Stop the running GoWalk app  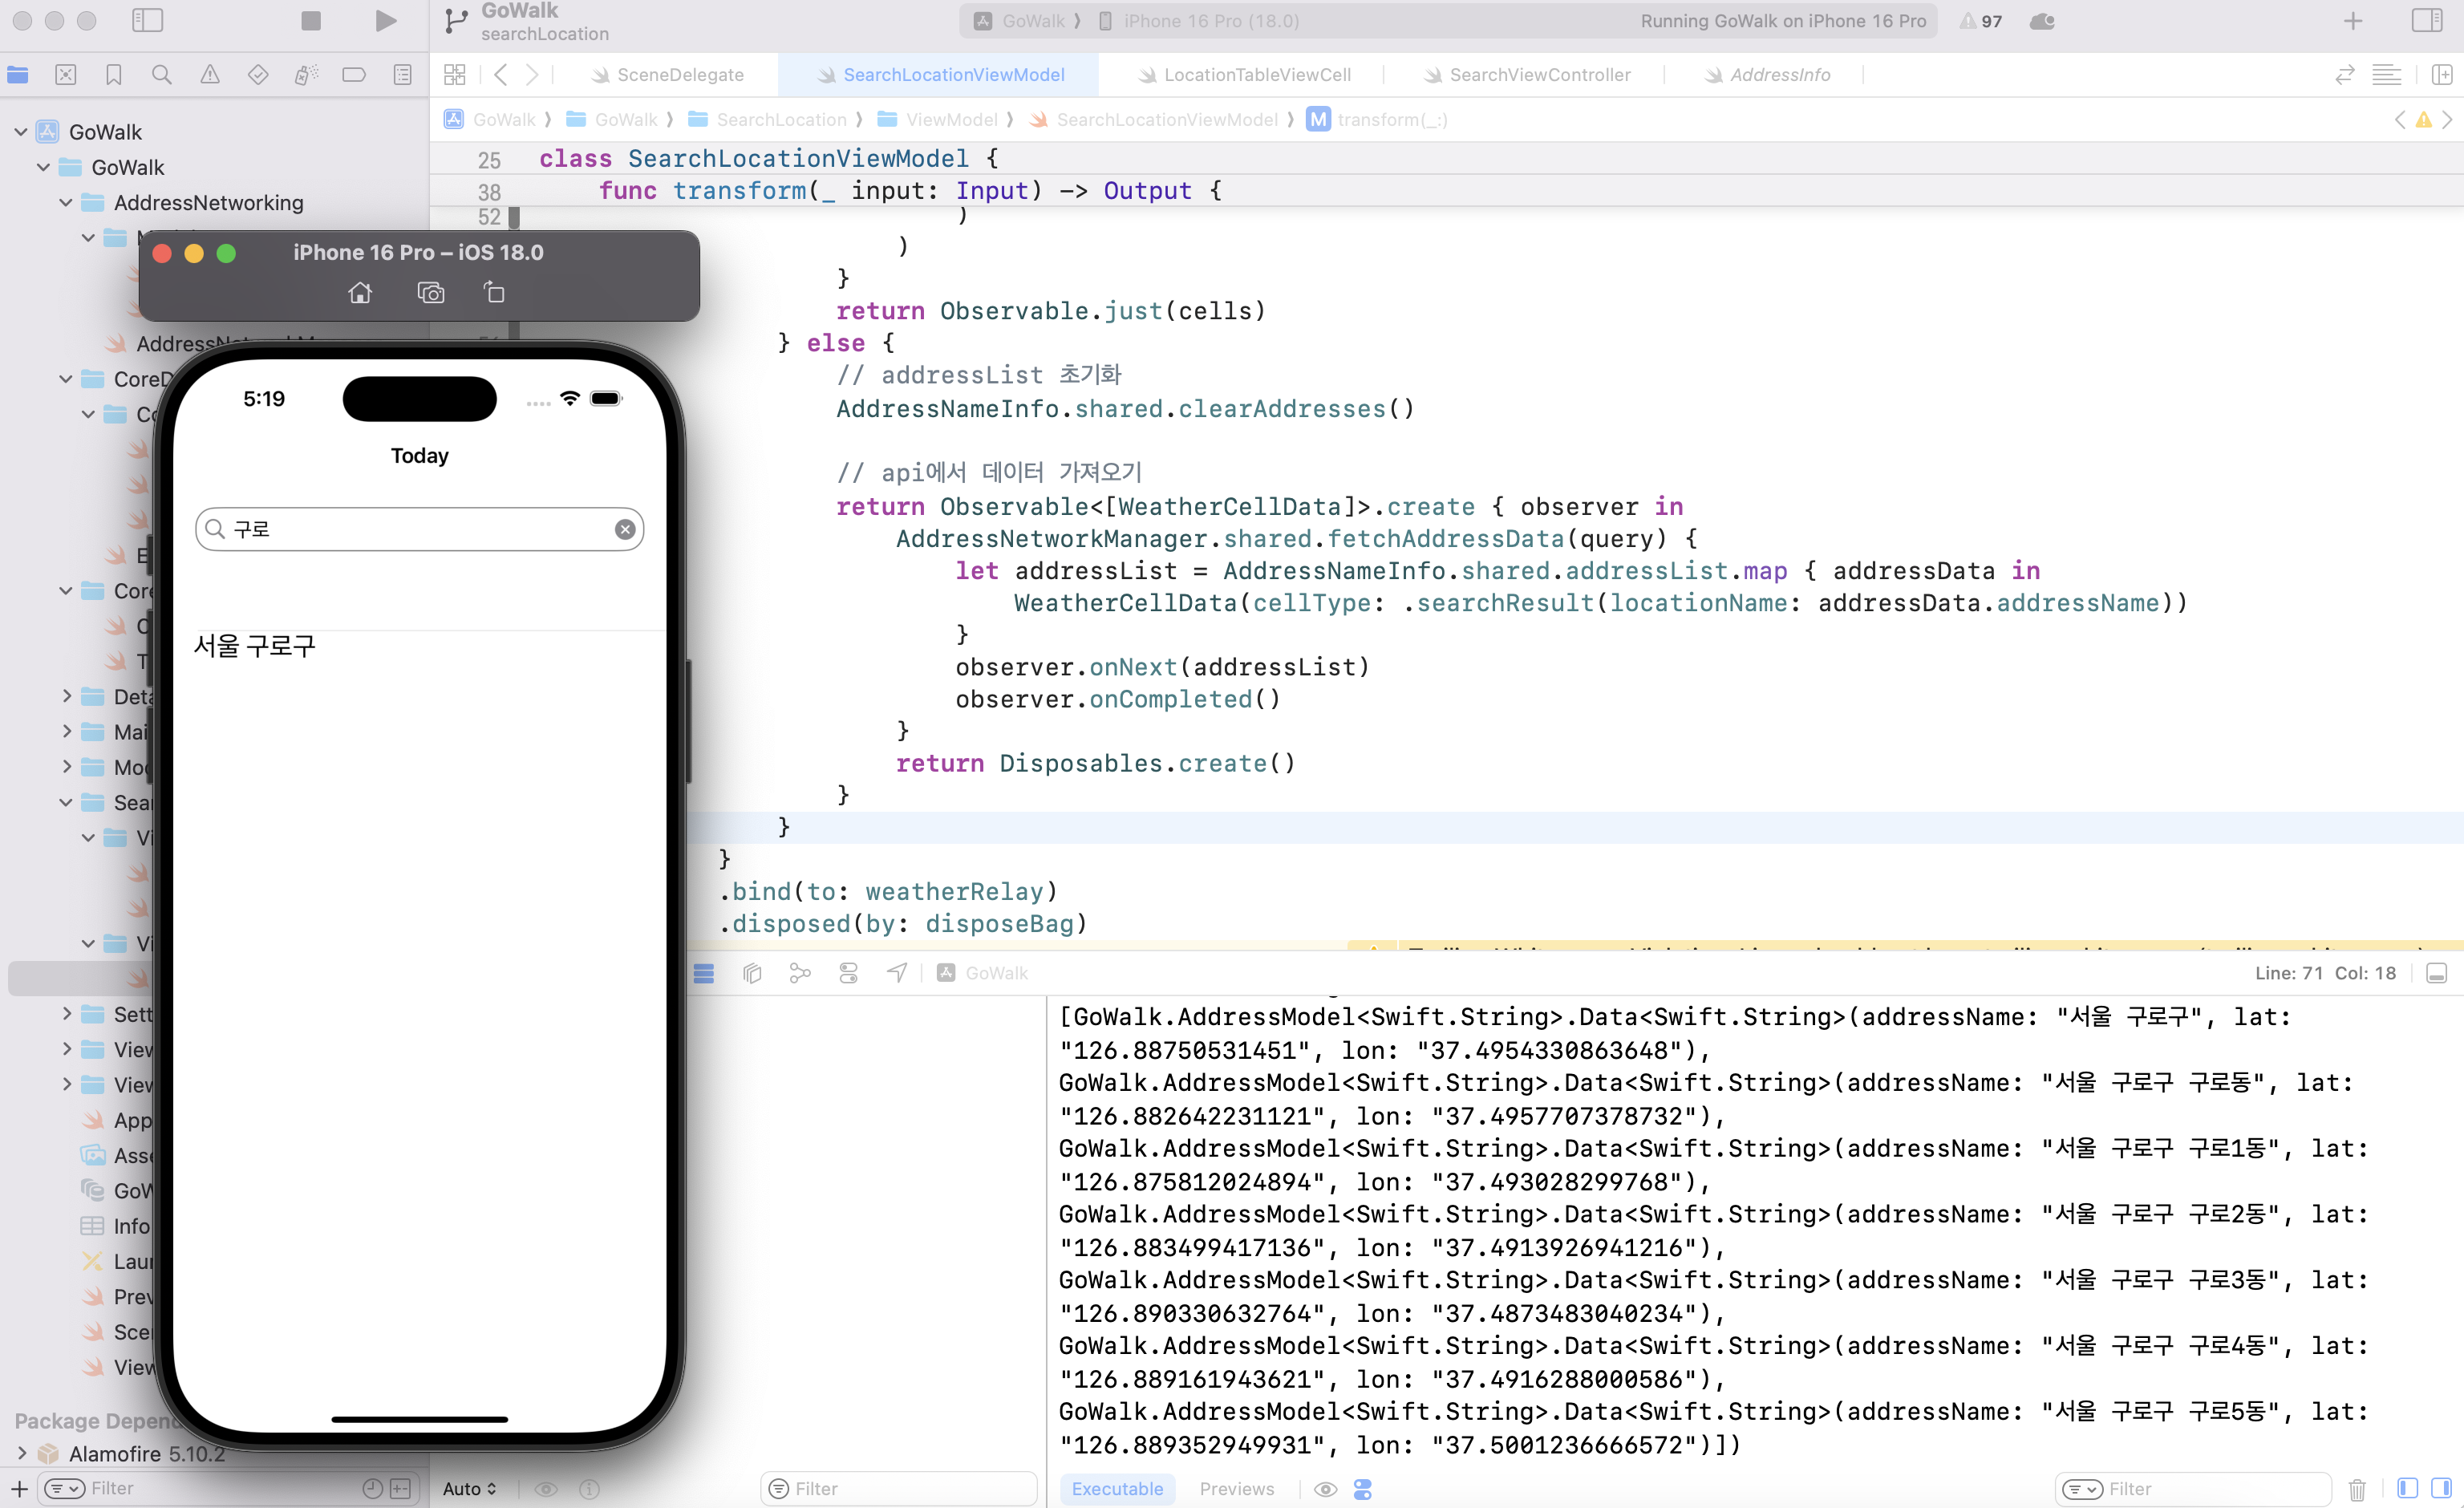pyautogui.click(x=311, y=21)
